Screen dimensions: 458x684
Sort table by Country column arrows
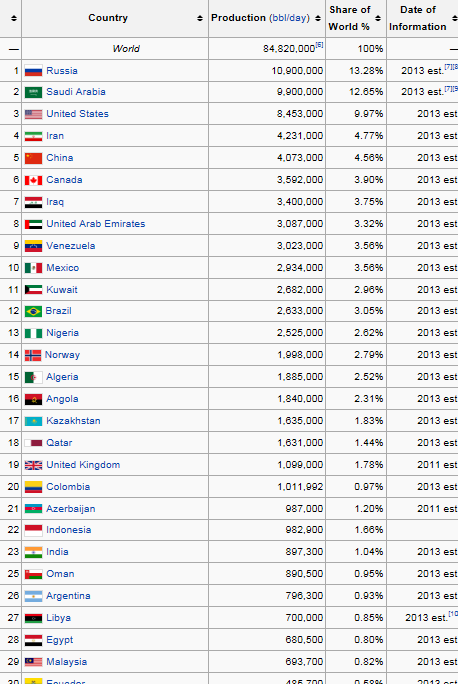(200, 18)
